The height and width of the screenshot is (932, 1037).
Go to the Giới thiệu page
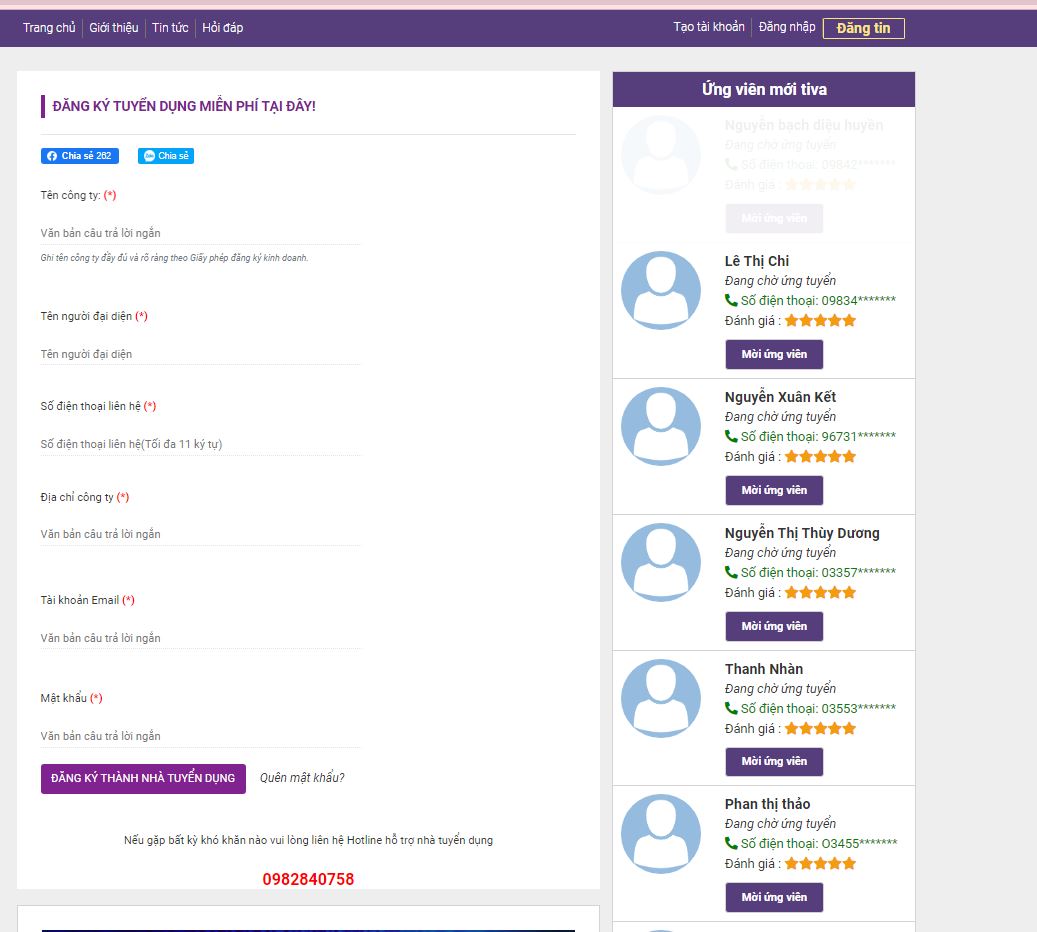coord(114,28)
